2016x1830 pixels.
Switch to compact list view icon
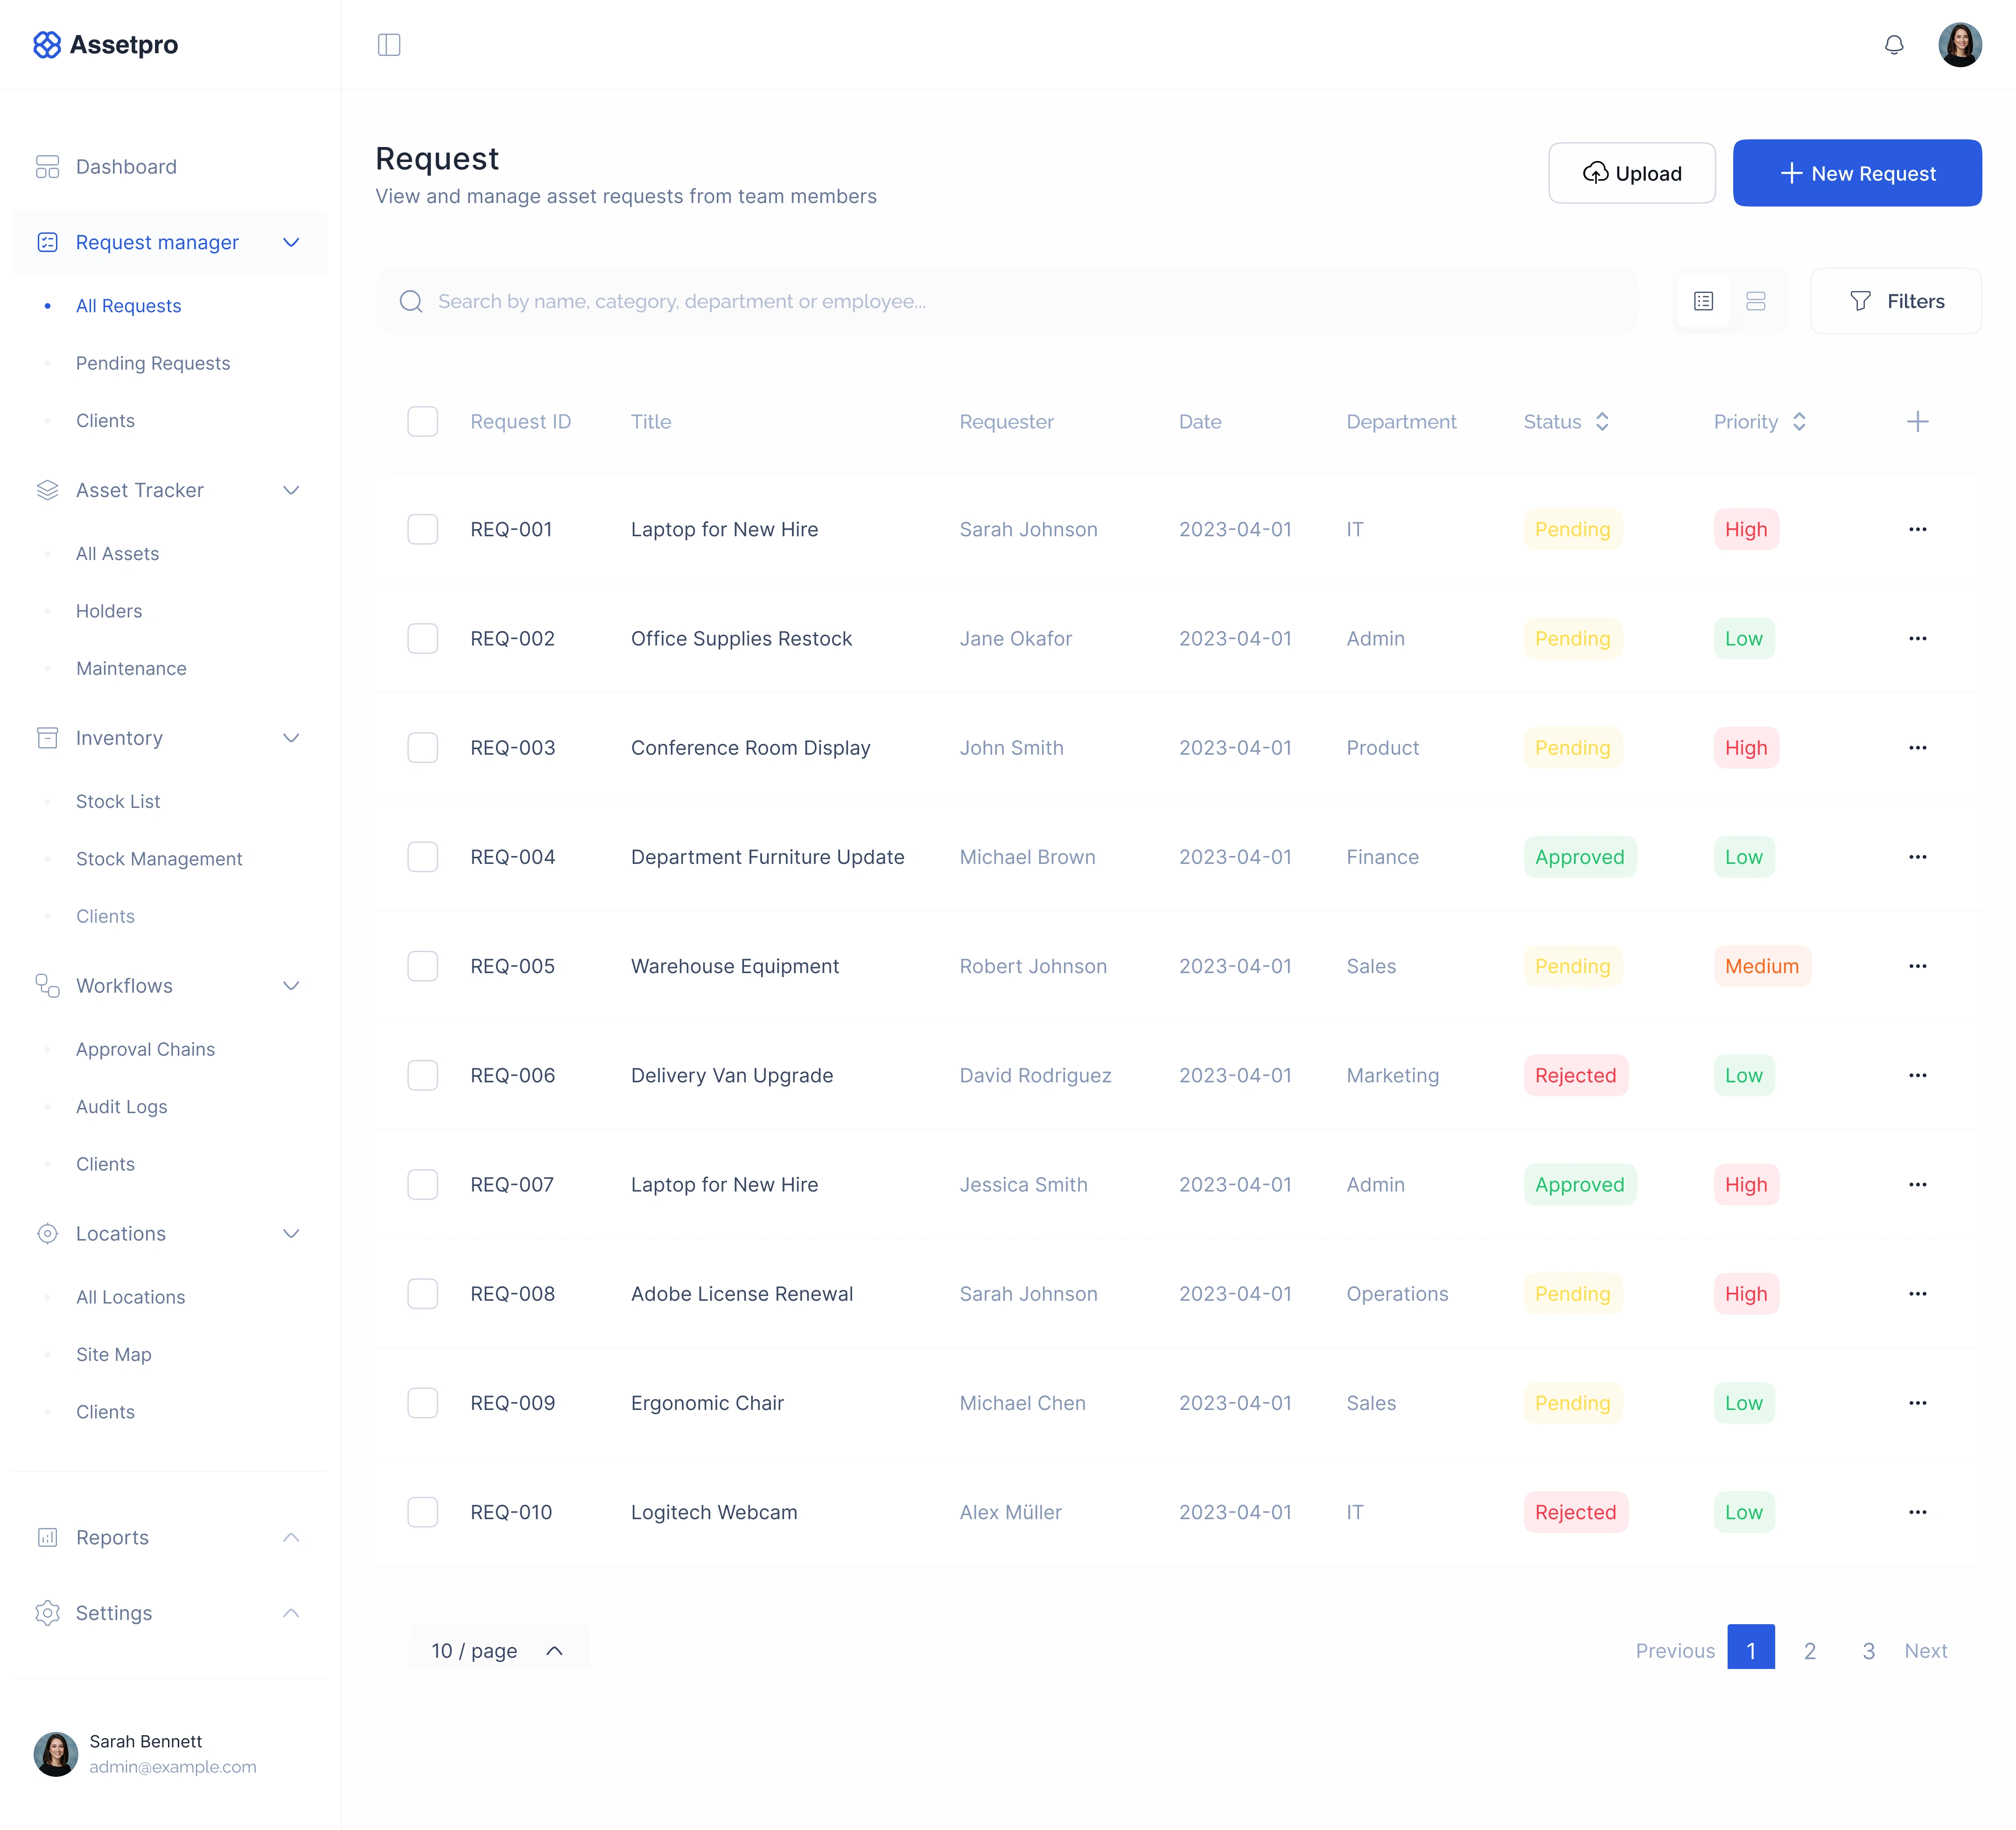pyautogui.click(x=1703, y=301)
